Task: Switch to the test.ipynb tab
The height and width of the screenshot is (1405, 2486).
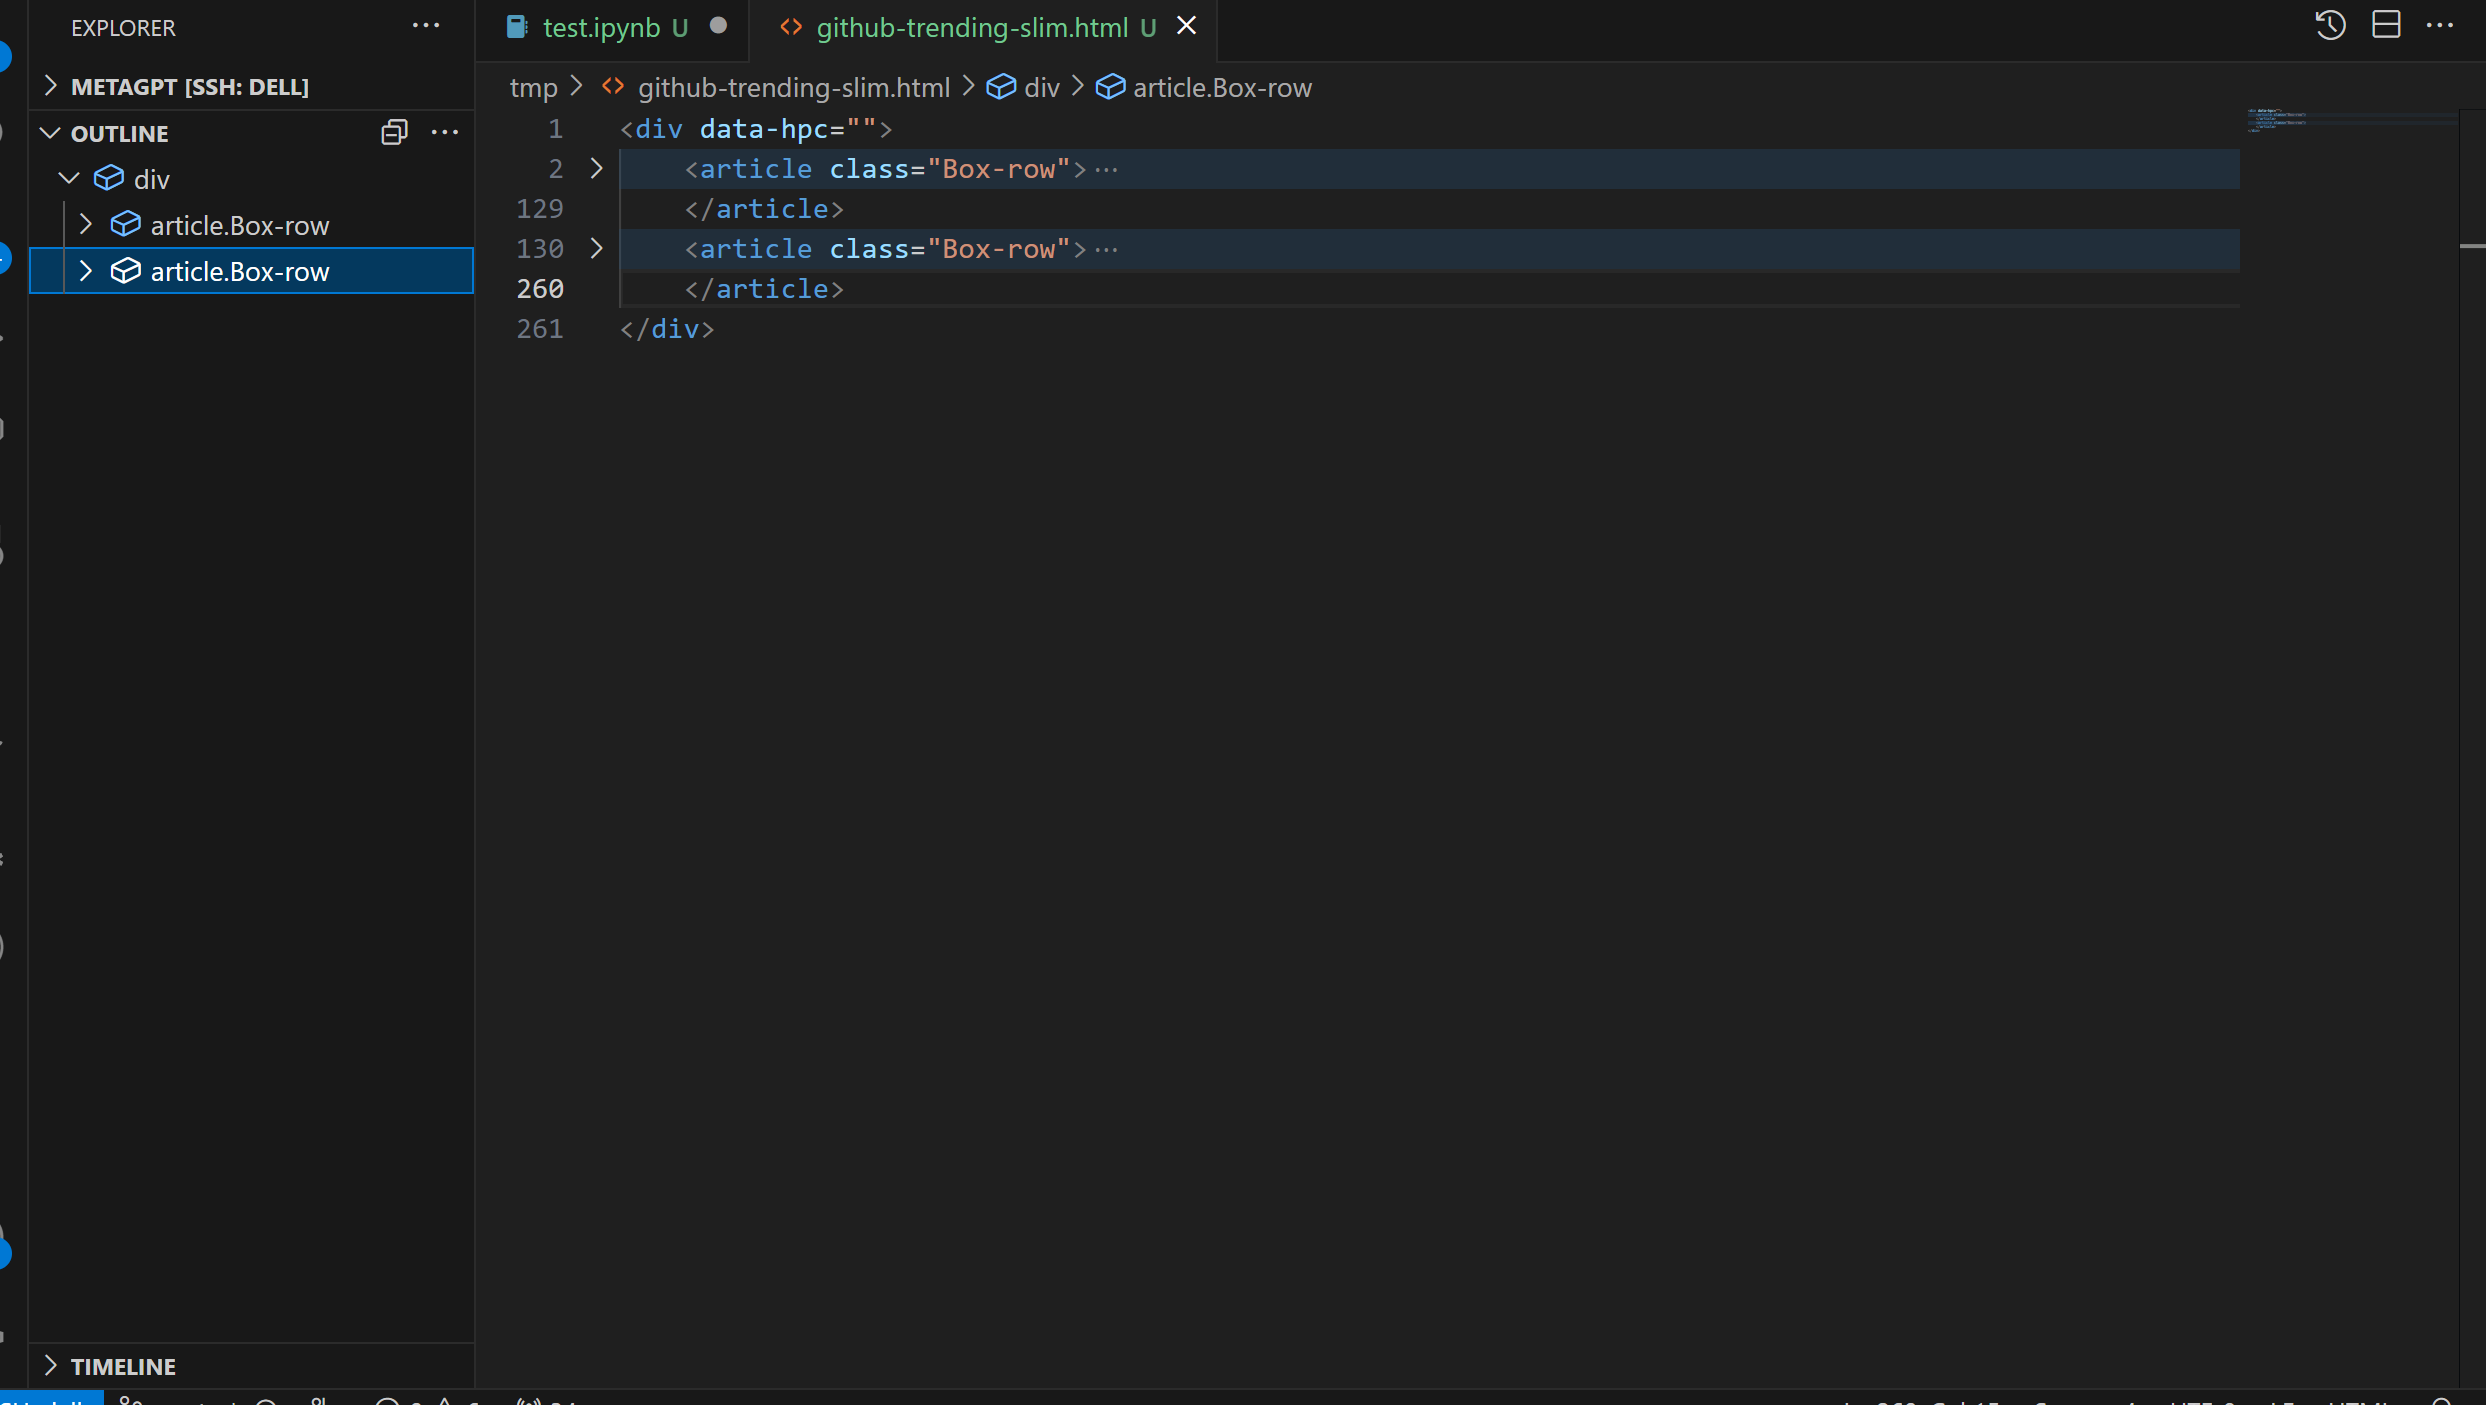Action: click(x=600, y=27)
